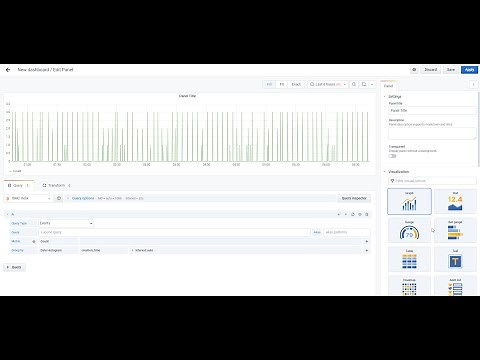Image resolution: width=480 pixels, height=360 pixels.
Task: Toggle Metric row visibility eye icon
Action: coord(34,241)
